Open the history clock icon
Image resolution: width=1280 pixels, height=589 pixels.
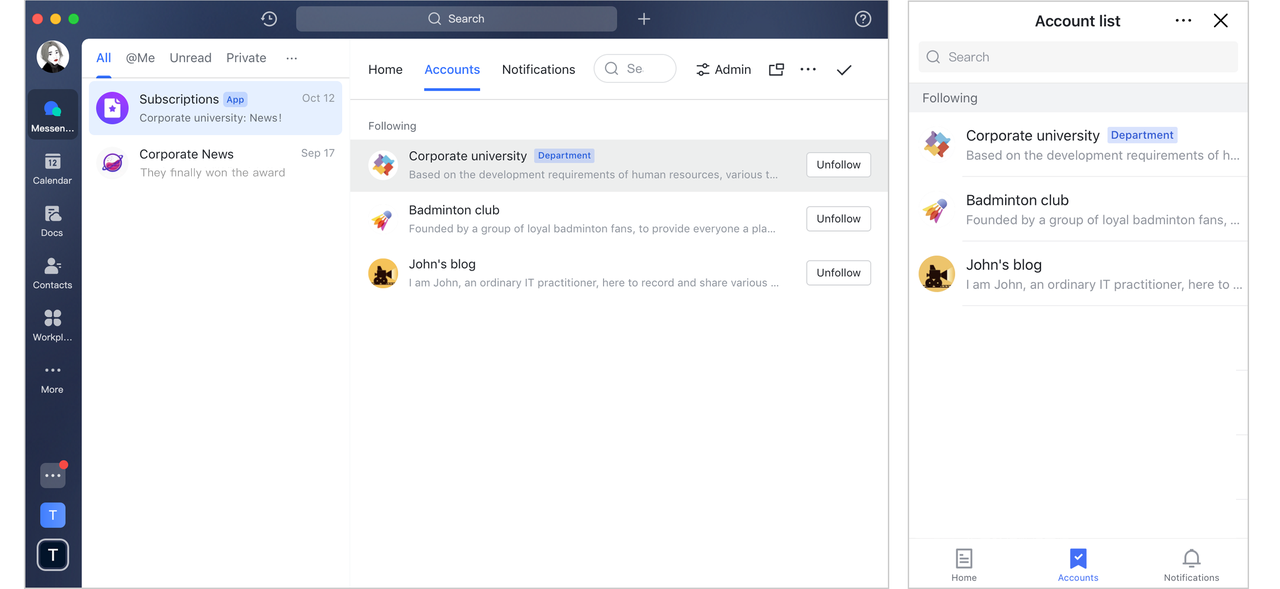(269, 19)
